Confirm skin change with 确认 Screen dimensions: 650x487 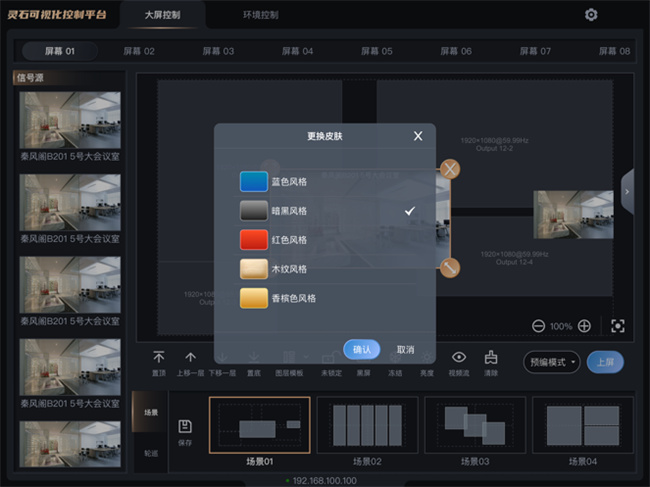pyautogui.click(x=362, y=350)
